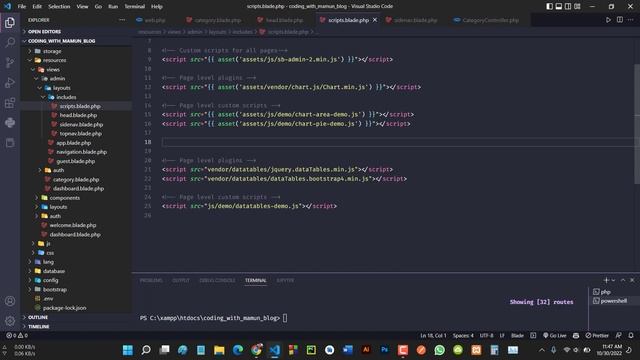Image resolution: width=640 pixels, height=360 pixels.
Task: Expand the TIMELINE section
Action: tap(76, 327)
